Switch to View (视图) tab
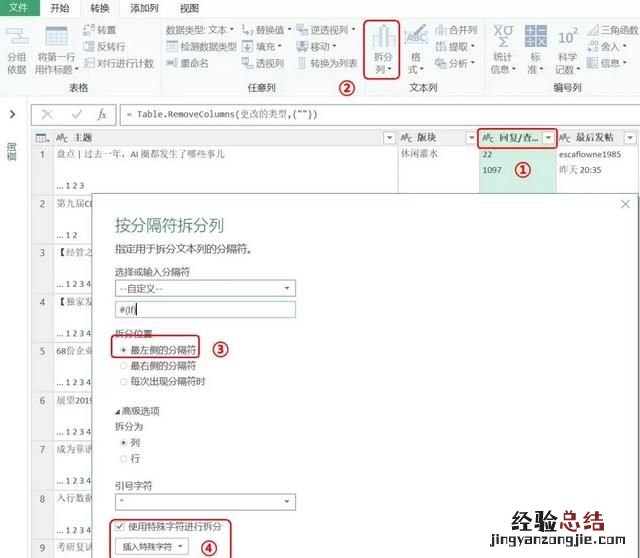Viewport: 640px width, 558px height. (189, 8)
